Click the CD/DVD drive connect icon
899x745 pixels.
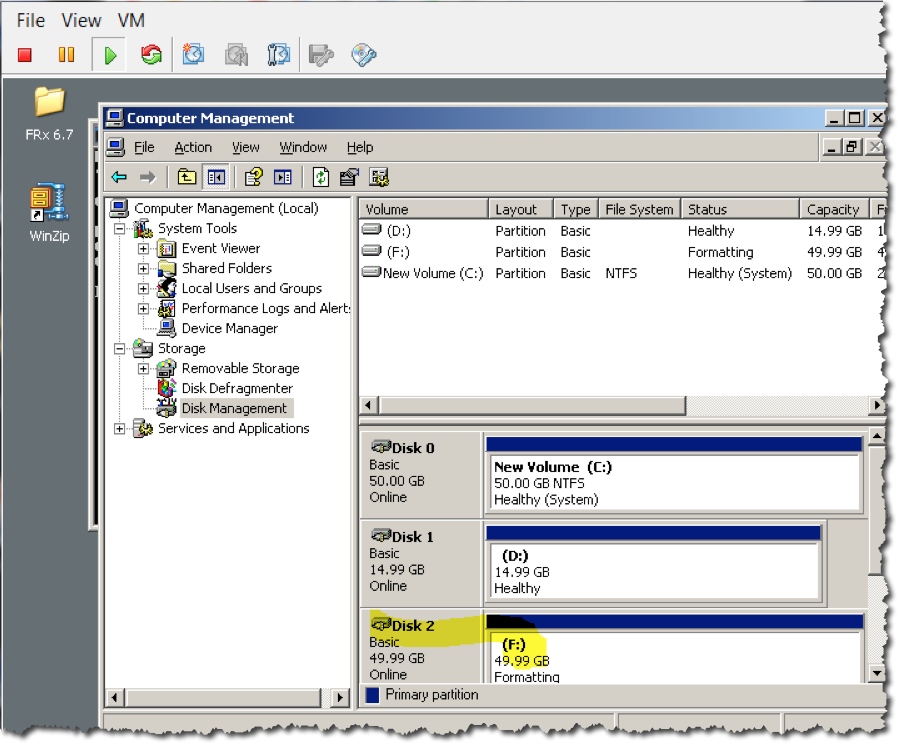(x=363, y=55)
